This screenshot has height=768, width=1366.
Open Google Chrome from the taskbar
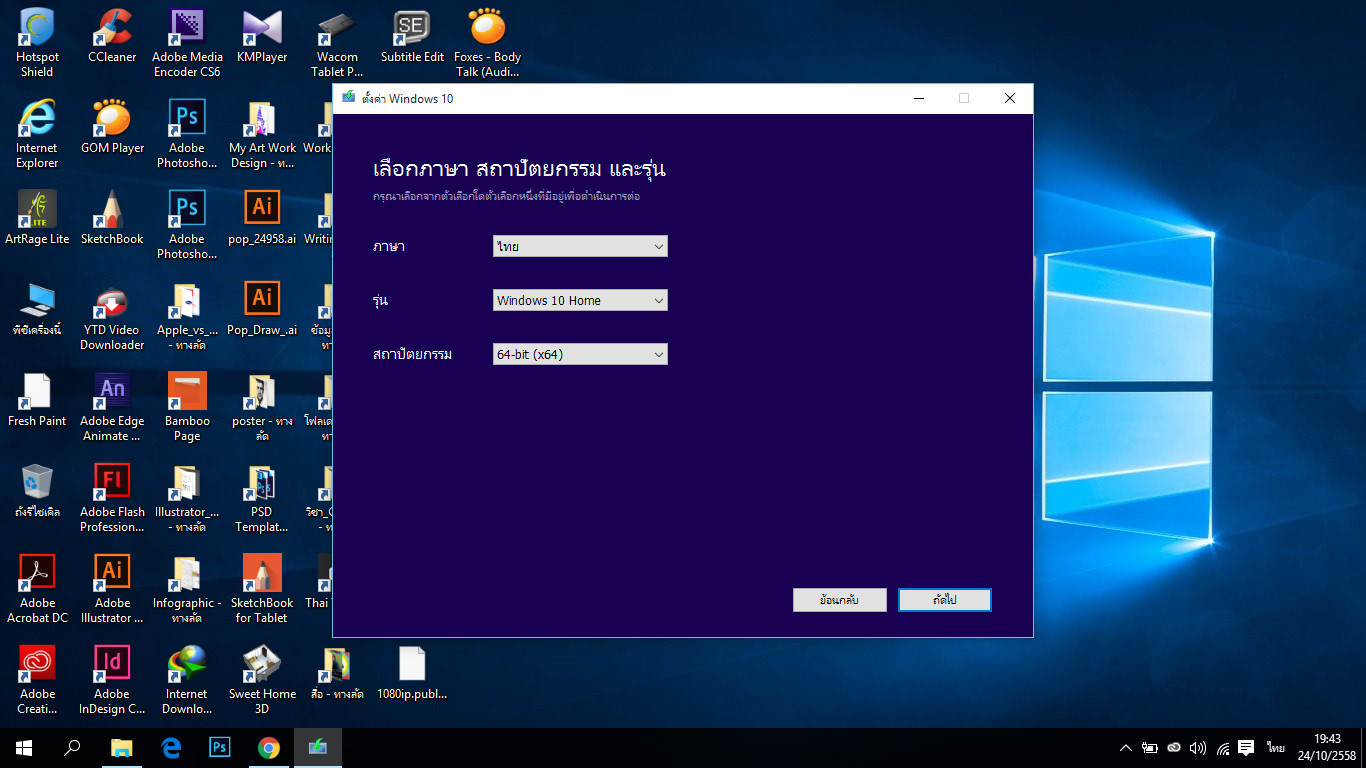click(x=268, y=747)
